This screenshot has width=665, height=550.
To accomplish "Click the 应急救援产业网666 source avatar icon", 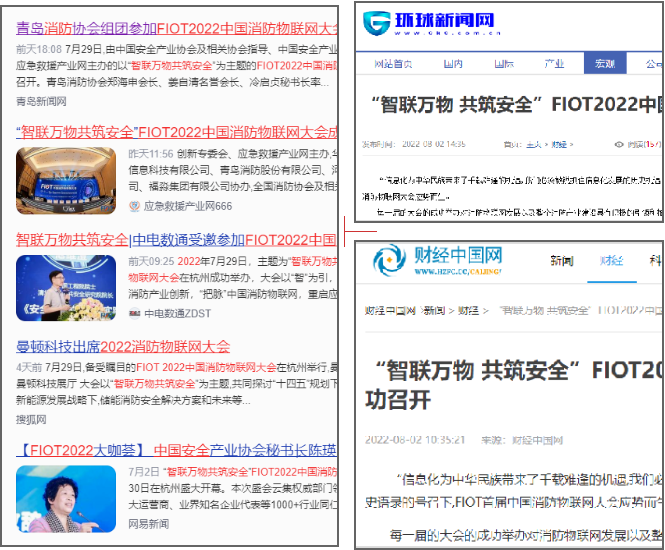I will (x=134, y=207).
